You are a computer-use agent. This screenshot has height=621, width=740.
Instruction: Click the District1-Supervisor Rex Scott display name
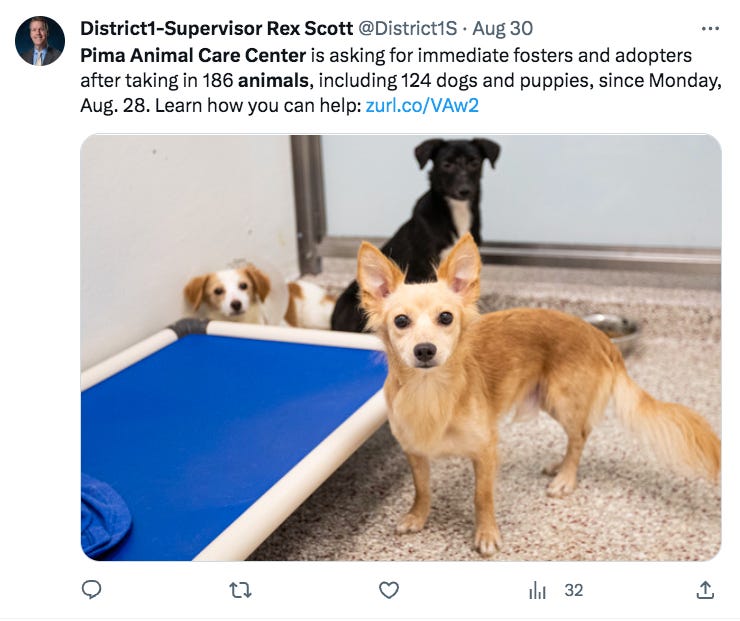pos(217,28)
